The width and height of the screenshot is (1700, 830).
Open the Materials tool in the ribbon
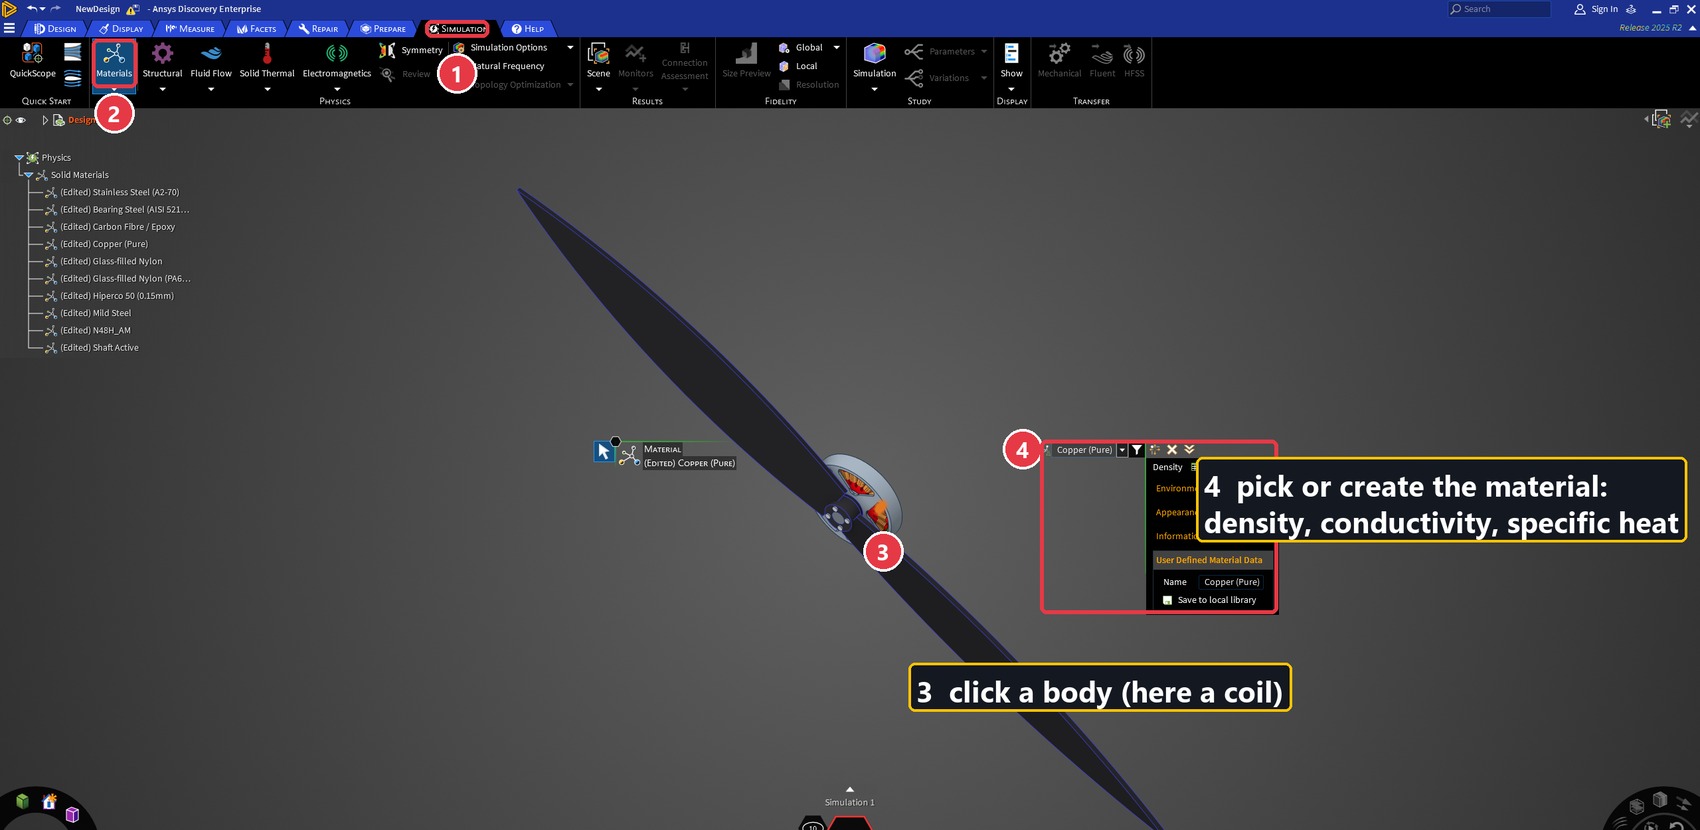(x=114, y=61)
